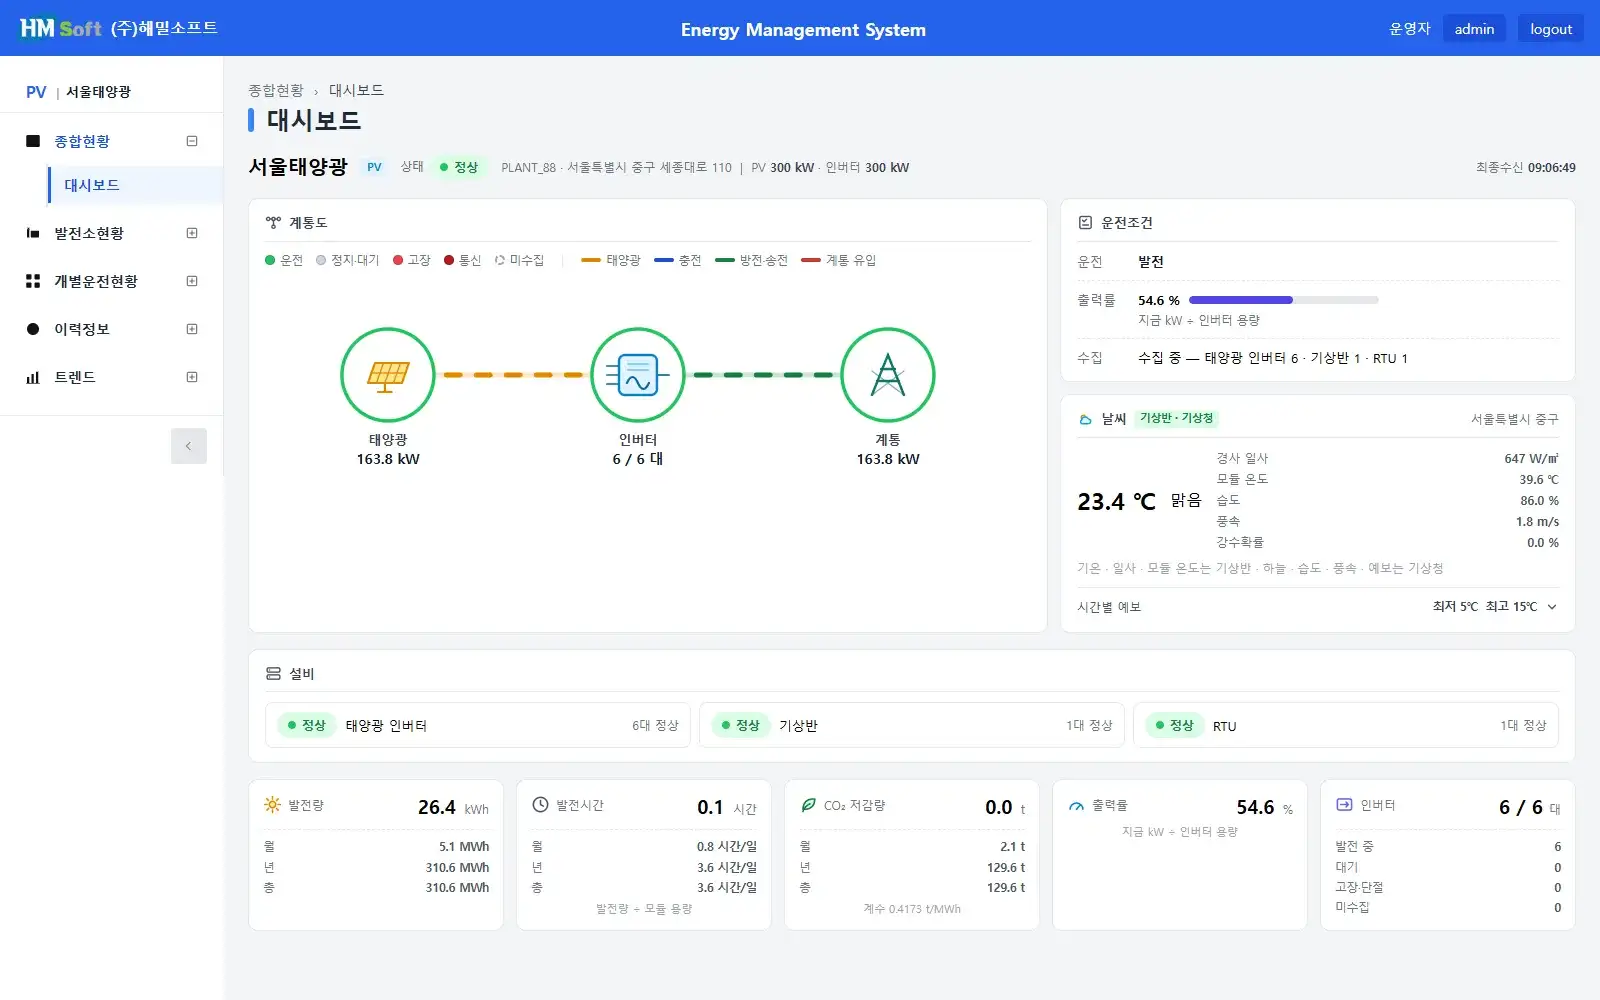The width and height of the screenshot is (1600, 1000).
Task: Click the inverter 인버터 node icon
Action: (x=638, y=375)
